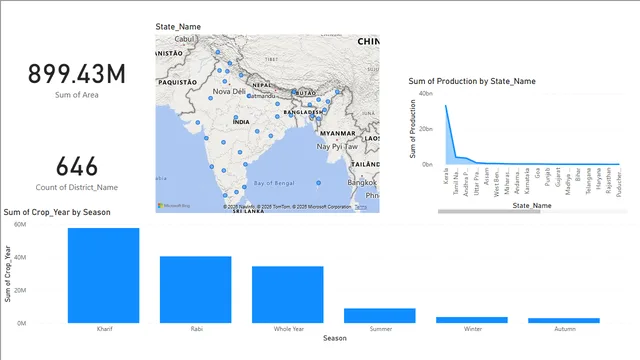The image size is (640, 360).
Task: Click the State_Name axis title below production chart
Action: tap(532, 205)
